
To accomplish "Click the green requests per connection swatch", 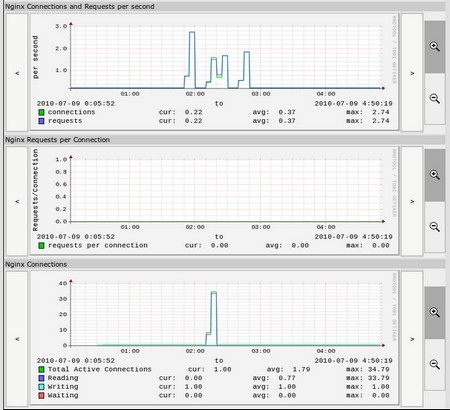I will [x=41, y=246].
